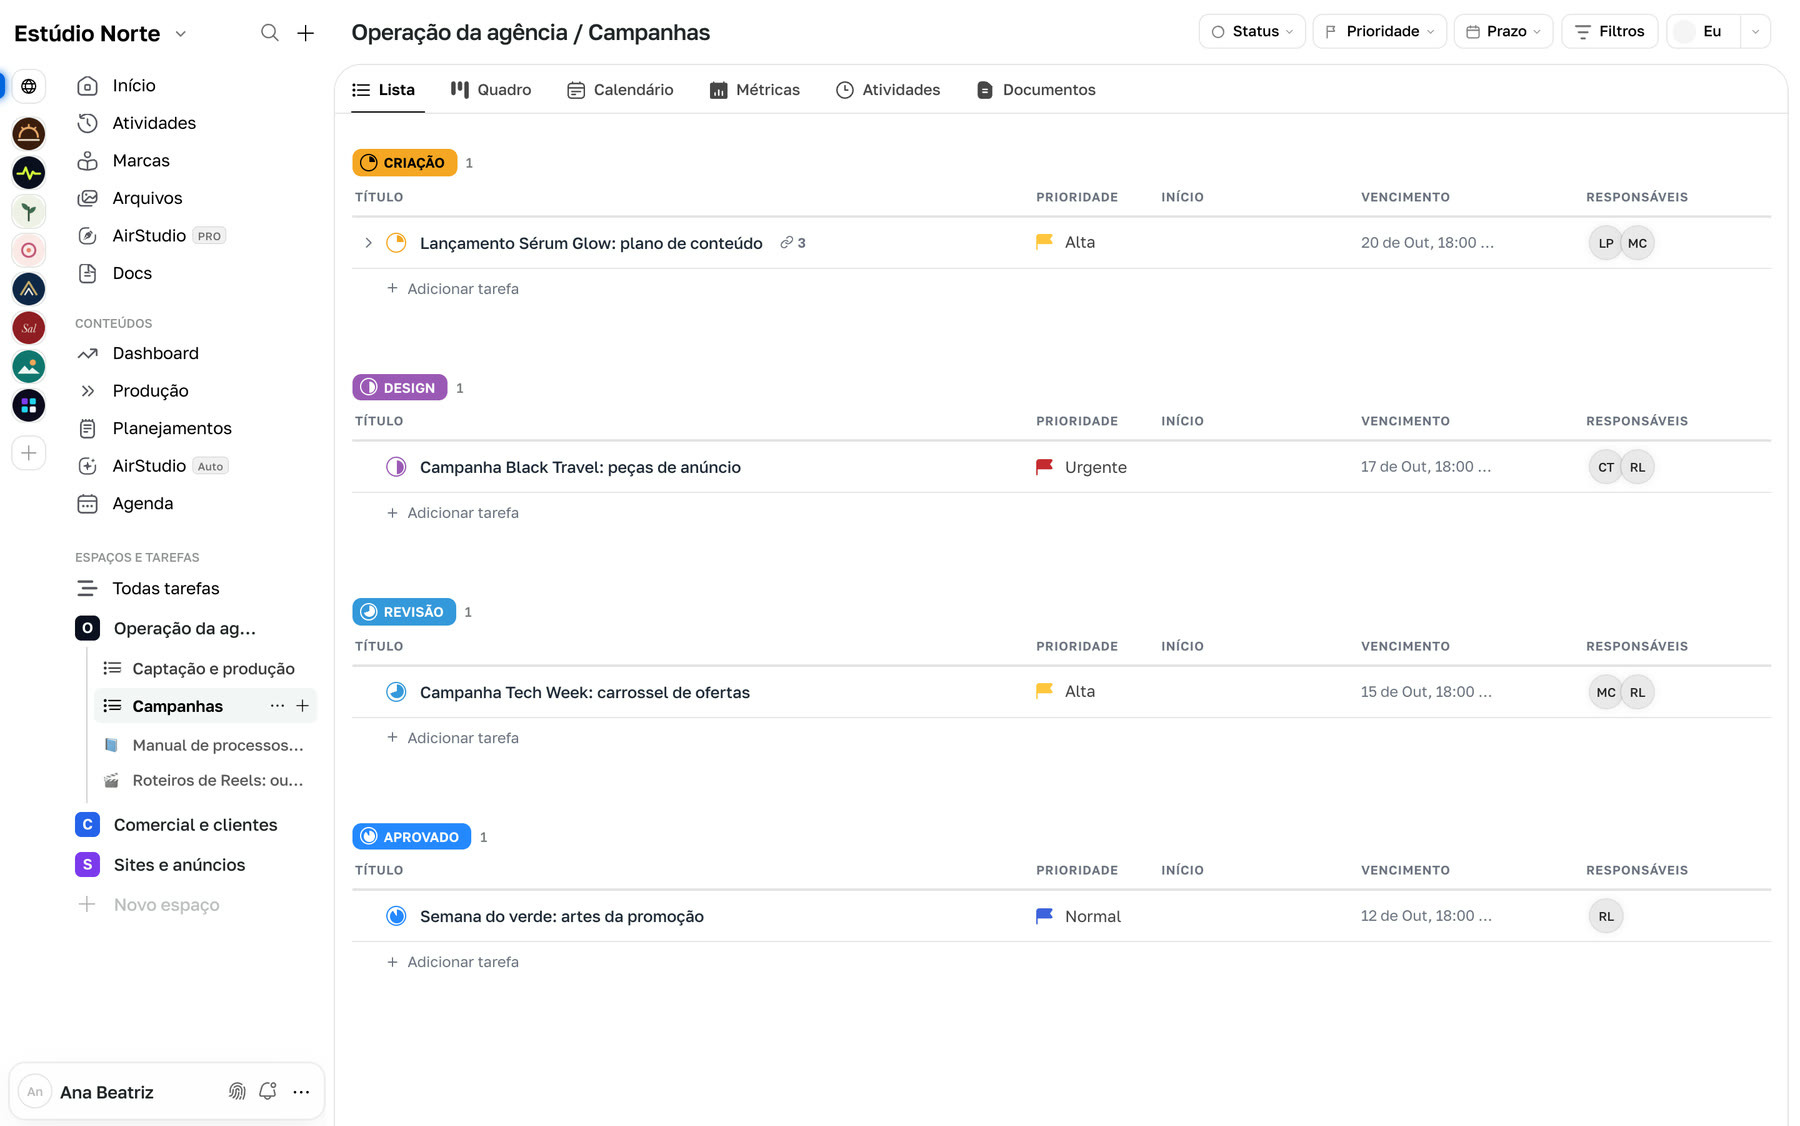Open Início from sidebar
This screenshot has width=1800, height=1126.
click(x=134, y=86)
